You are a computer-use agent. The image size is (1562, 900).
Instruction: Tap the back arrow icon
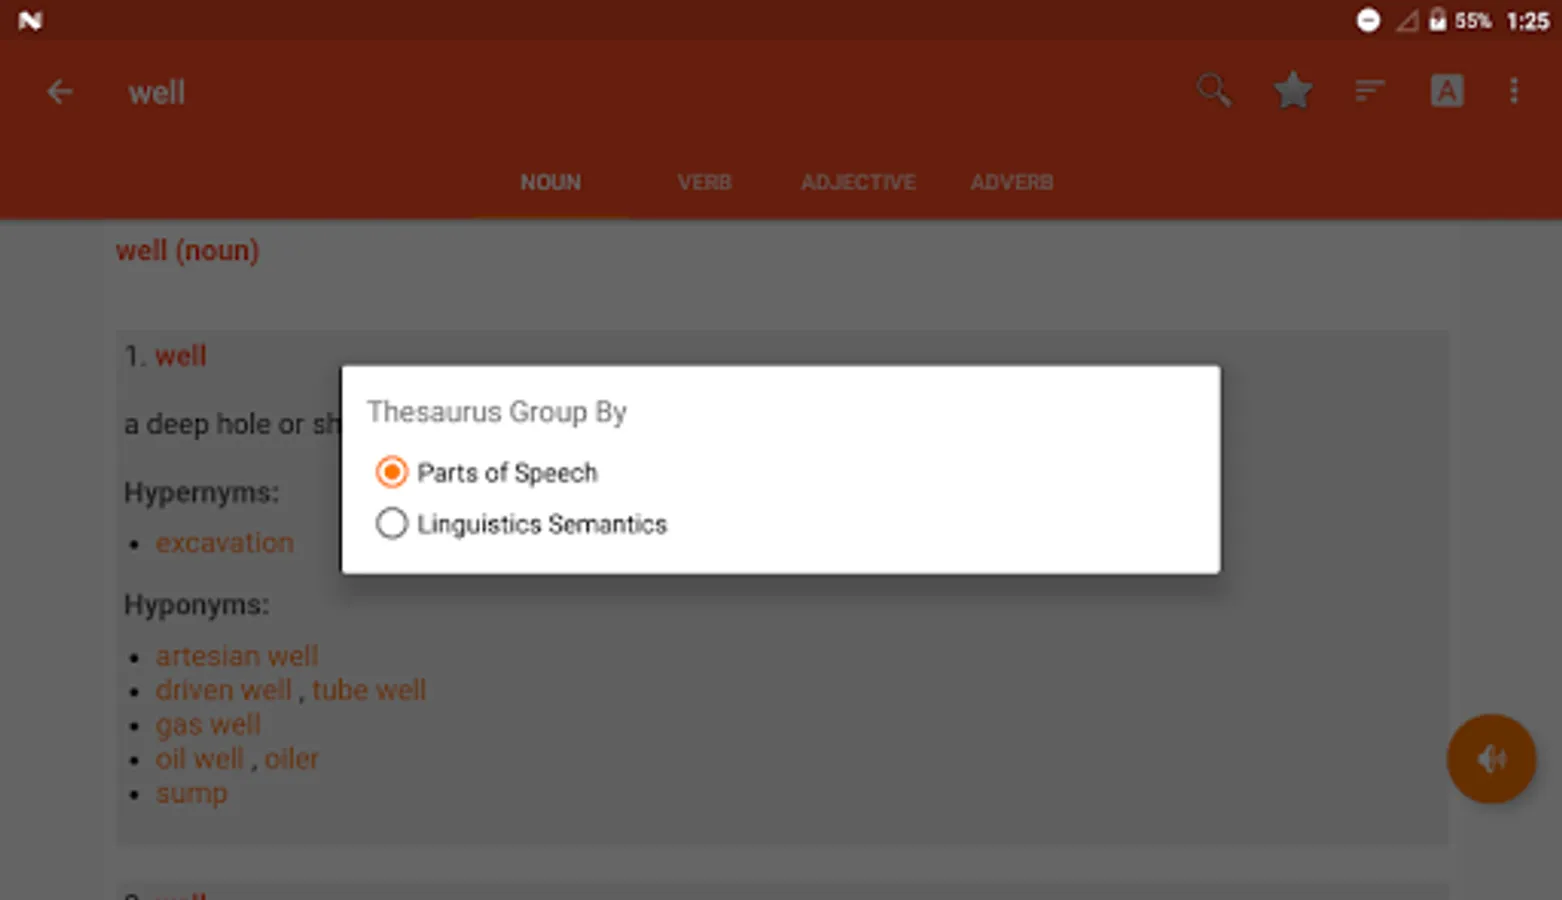pos(59,92)
